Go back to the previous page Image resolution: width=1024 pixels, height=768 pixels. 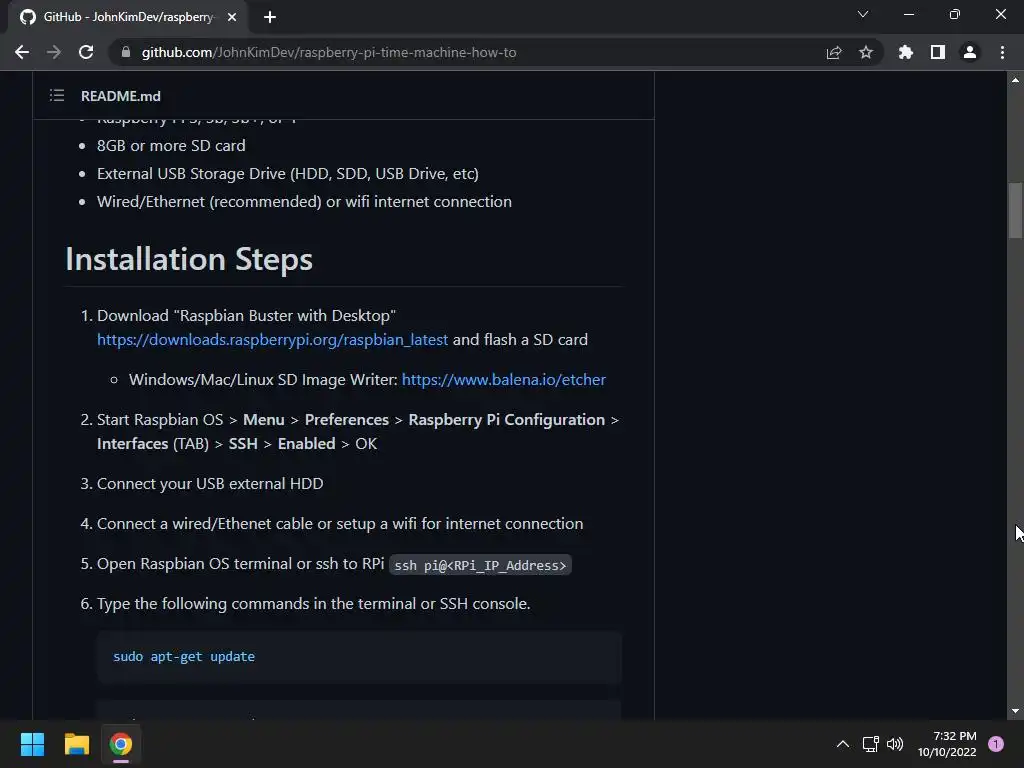[x=22, y=52]
